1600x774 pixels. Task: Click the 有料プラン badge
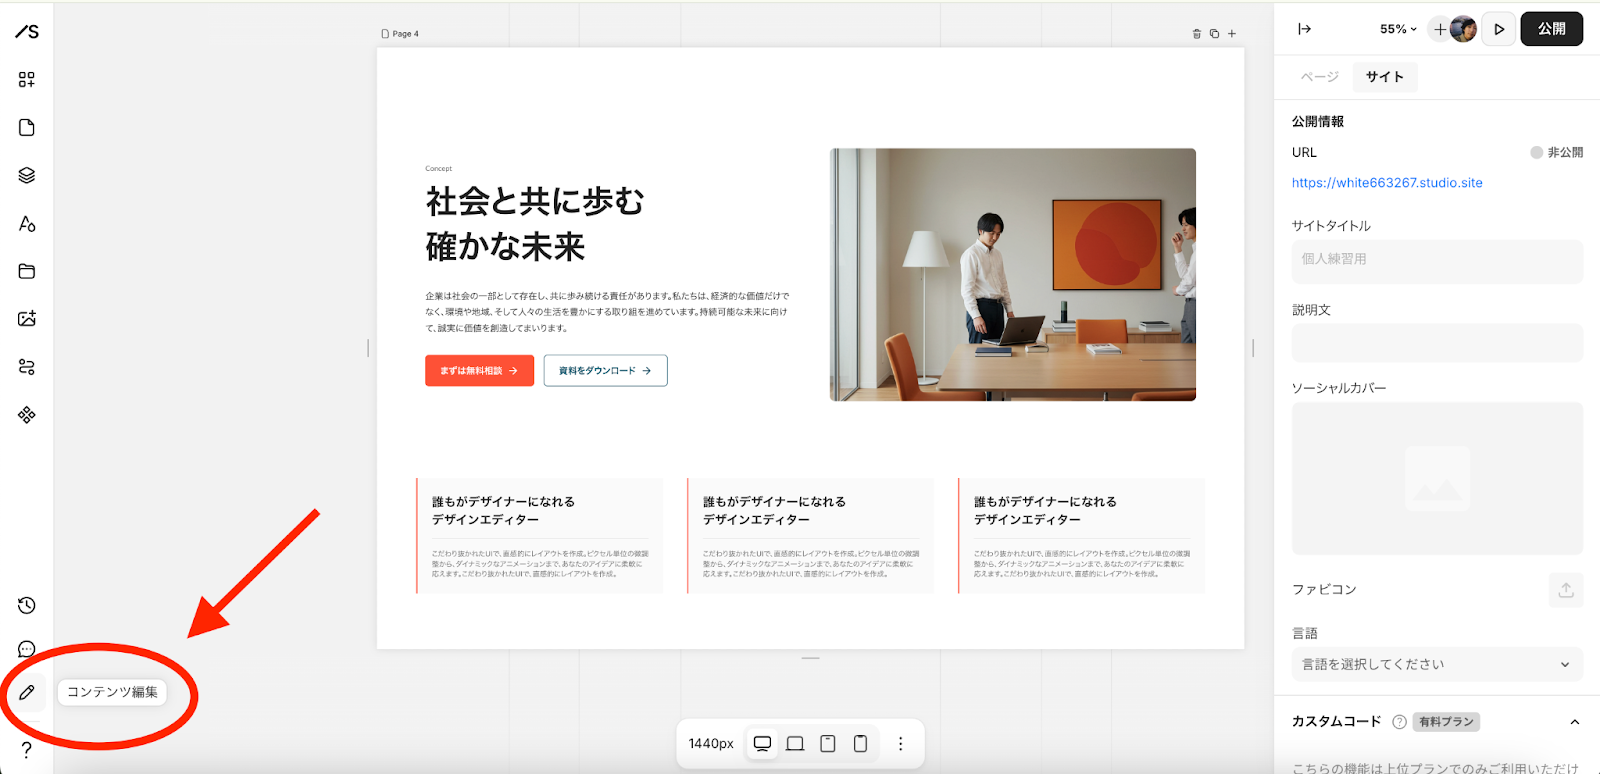1446,722
